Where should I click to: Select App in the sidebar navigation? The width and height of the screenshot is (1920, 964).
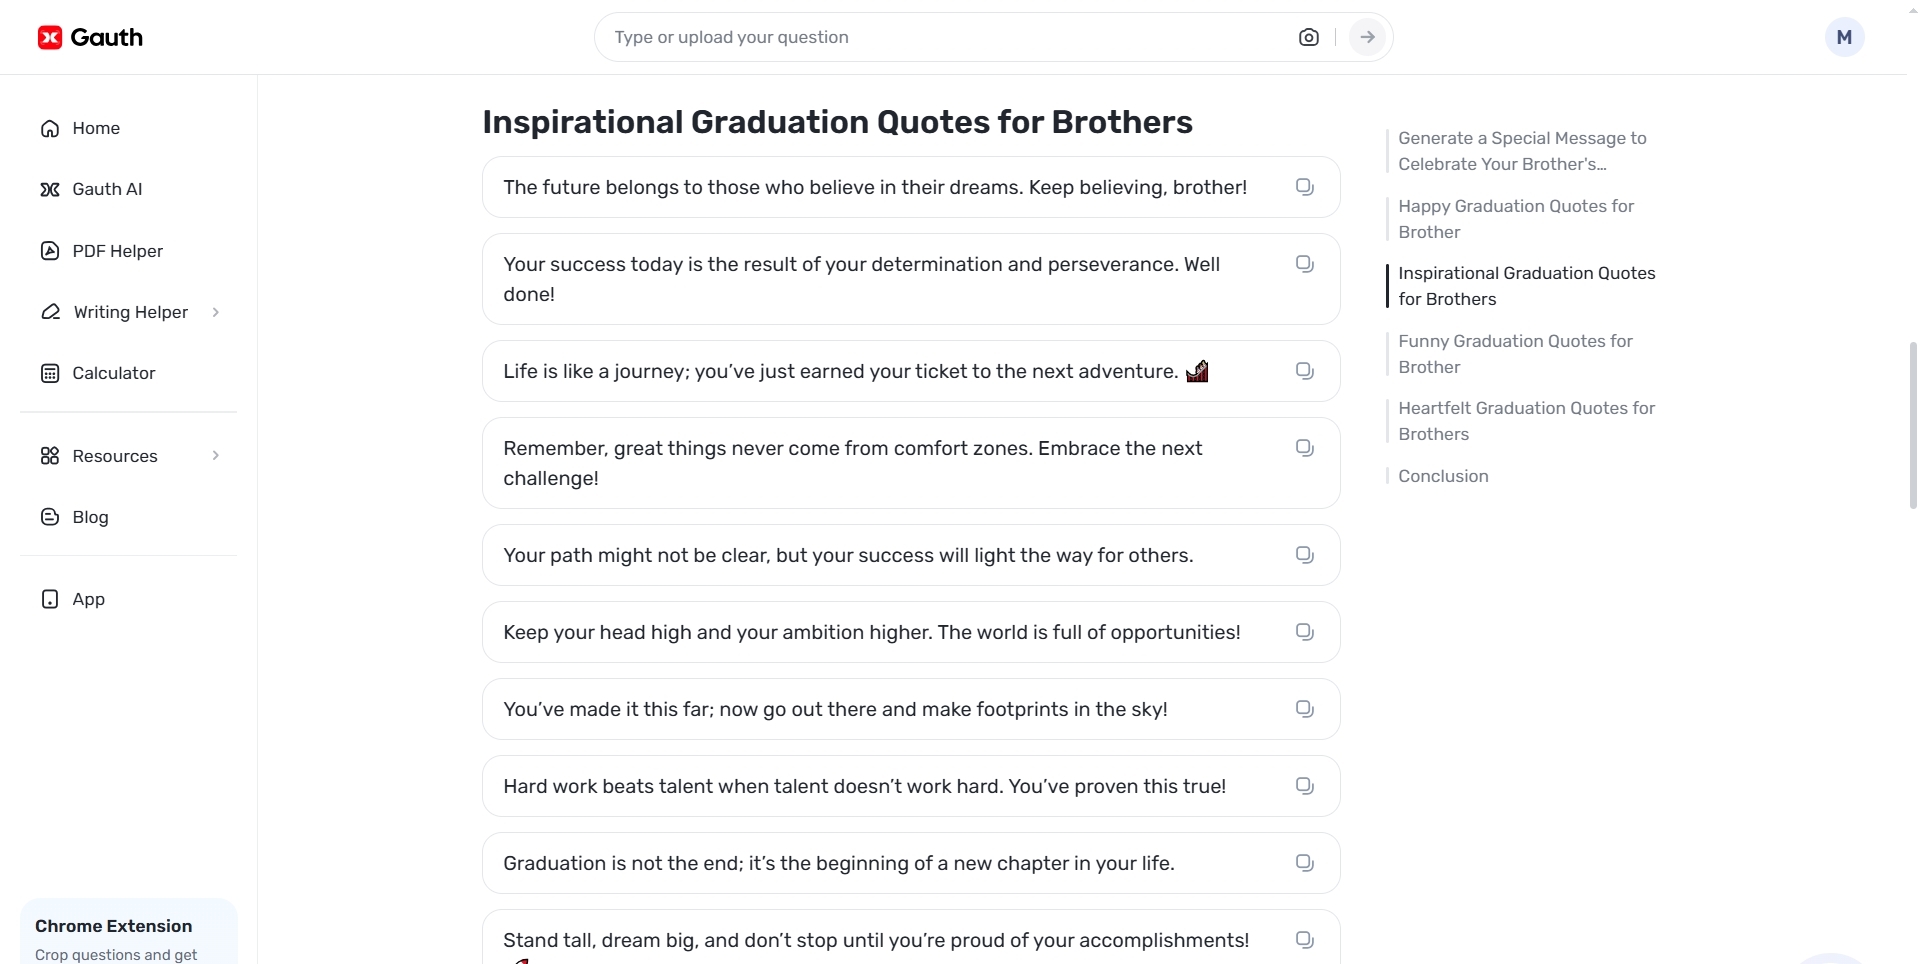(x=88, y=599)
